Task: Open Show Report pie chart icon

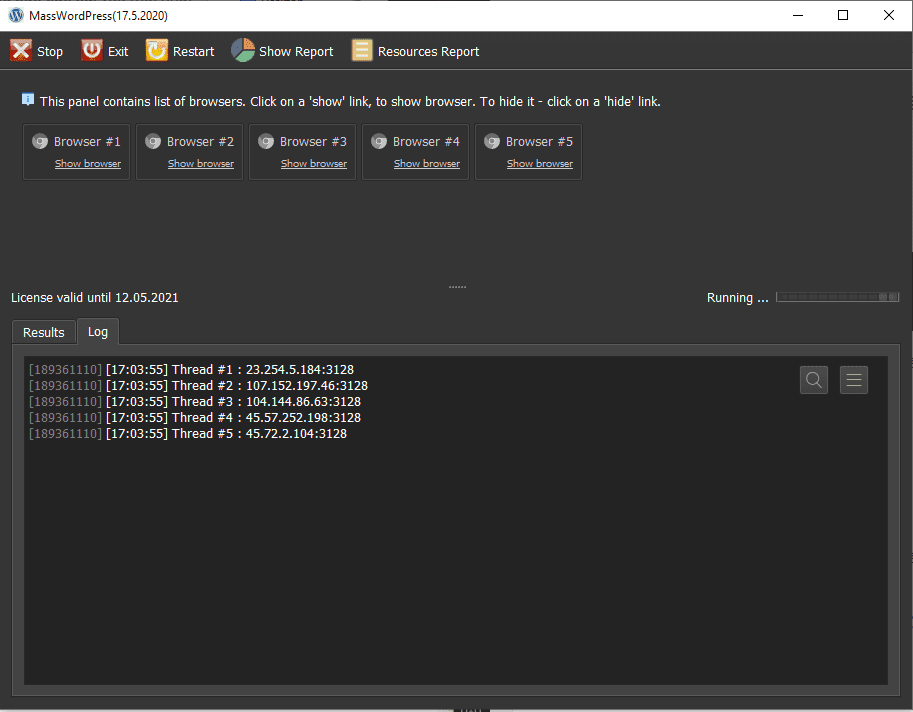Action: click(x=243, y=51)
